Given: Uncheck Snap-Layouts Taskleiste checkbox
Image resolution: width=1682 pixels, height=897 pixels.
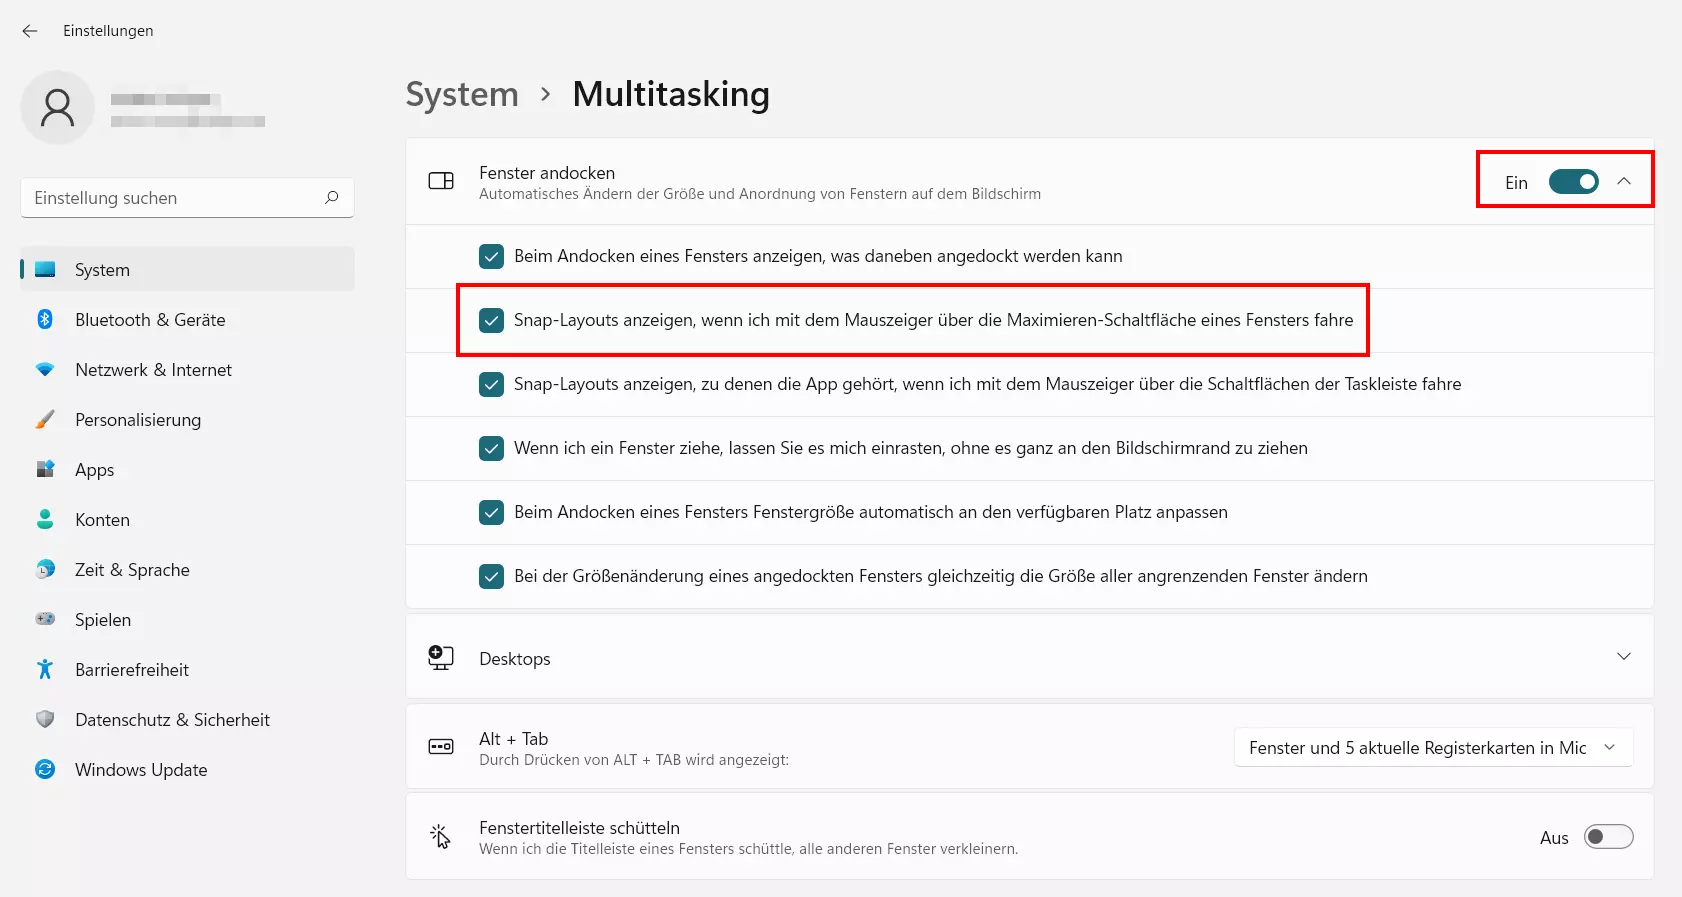Looking at the screenshot, I should (x=492, y=384).
